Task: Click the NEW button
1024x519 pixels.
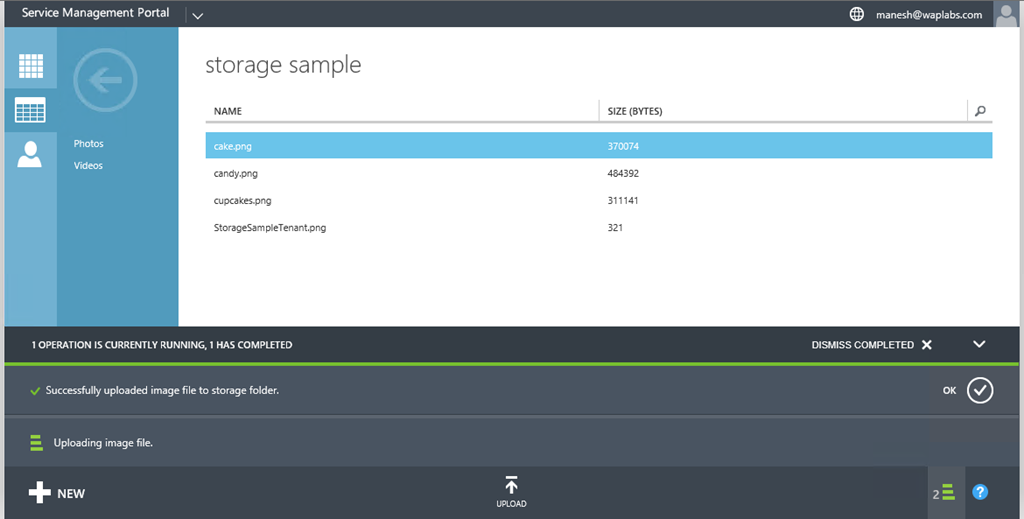Action: click(57, 493)
